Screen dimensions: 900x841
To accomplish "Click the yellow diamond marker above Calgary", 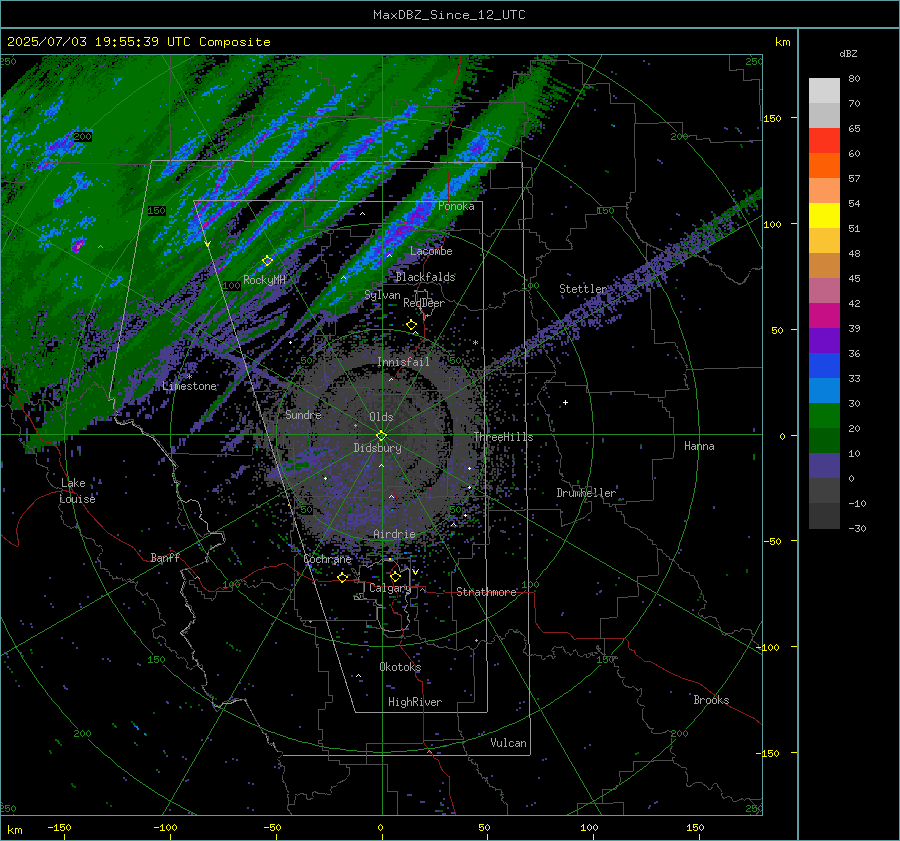I will point(395,576).
